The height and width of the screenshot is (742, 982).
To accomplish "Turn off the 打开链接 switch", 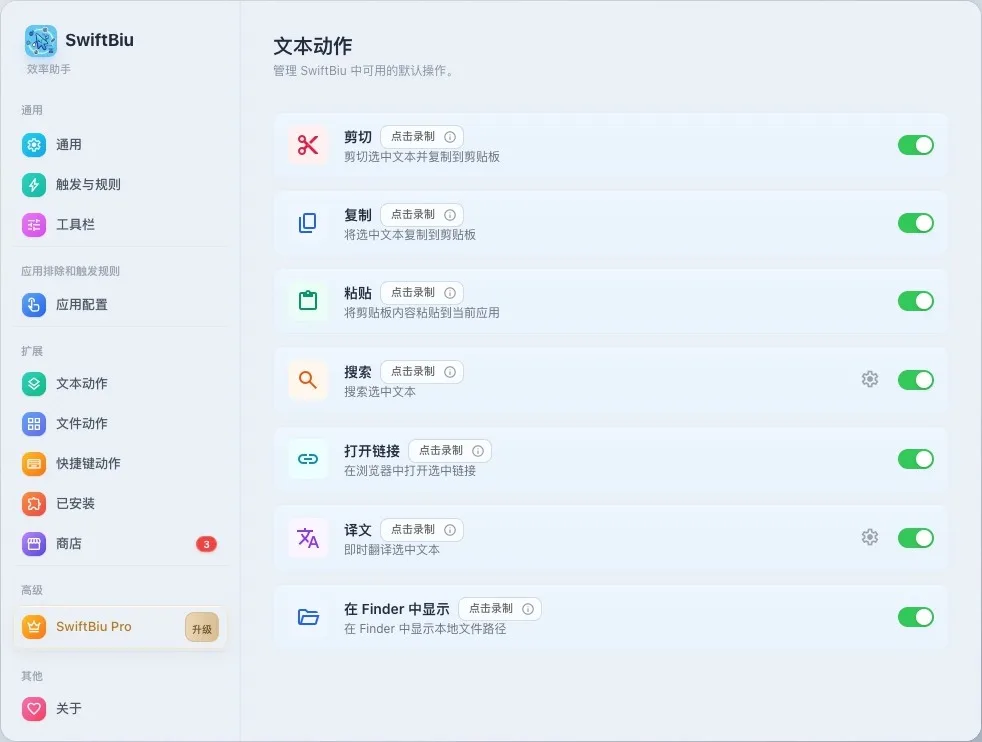I will click(916, 459).
